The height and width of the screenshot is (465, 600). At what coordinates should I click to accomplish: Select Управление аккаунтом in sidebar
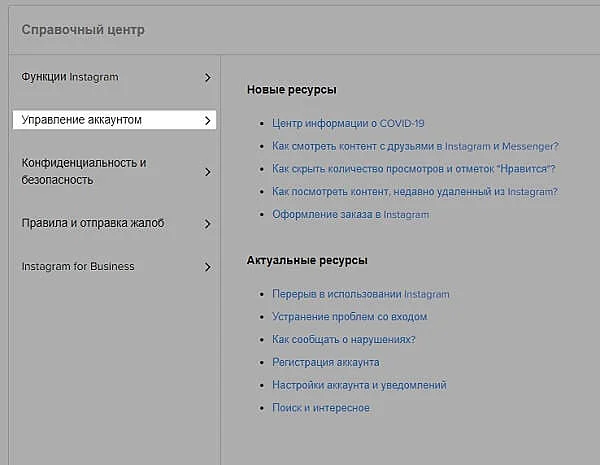point(82,120)
